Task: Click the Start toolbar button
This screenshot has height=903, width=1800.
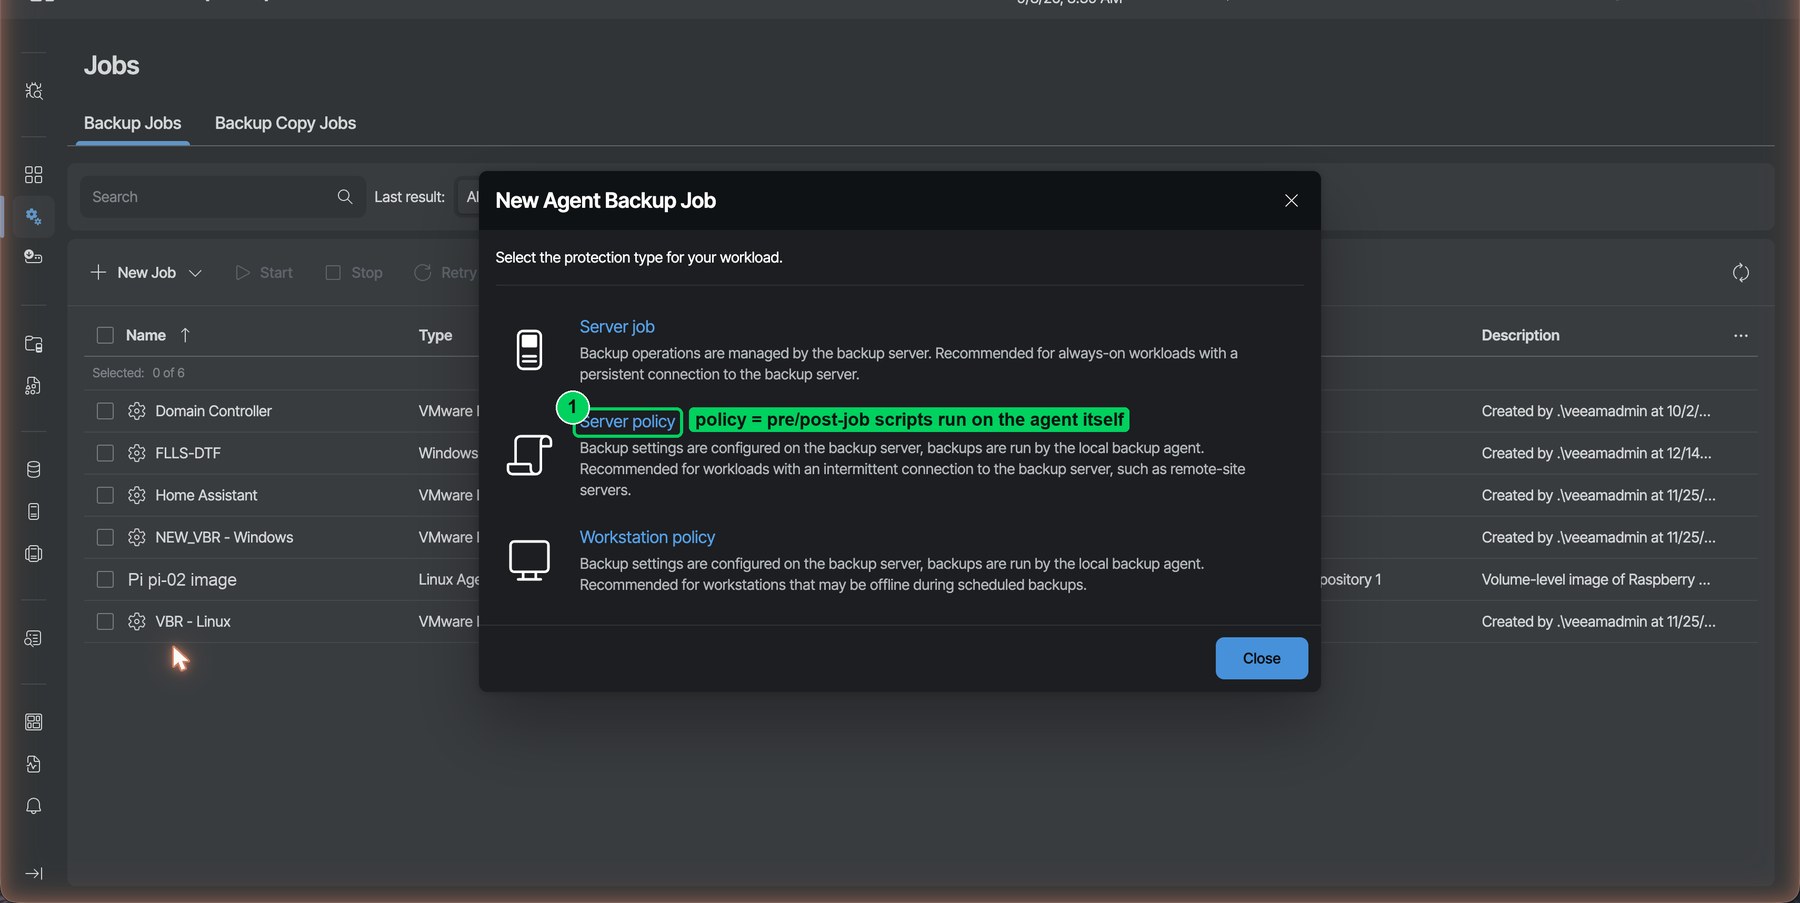Action: (264, 273)
